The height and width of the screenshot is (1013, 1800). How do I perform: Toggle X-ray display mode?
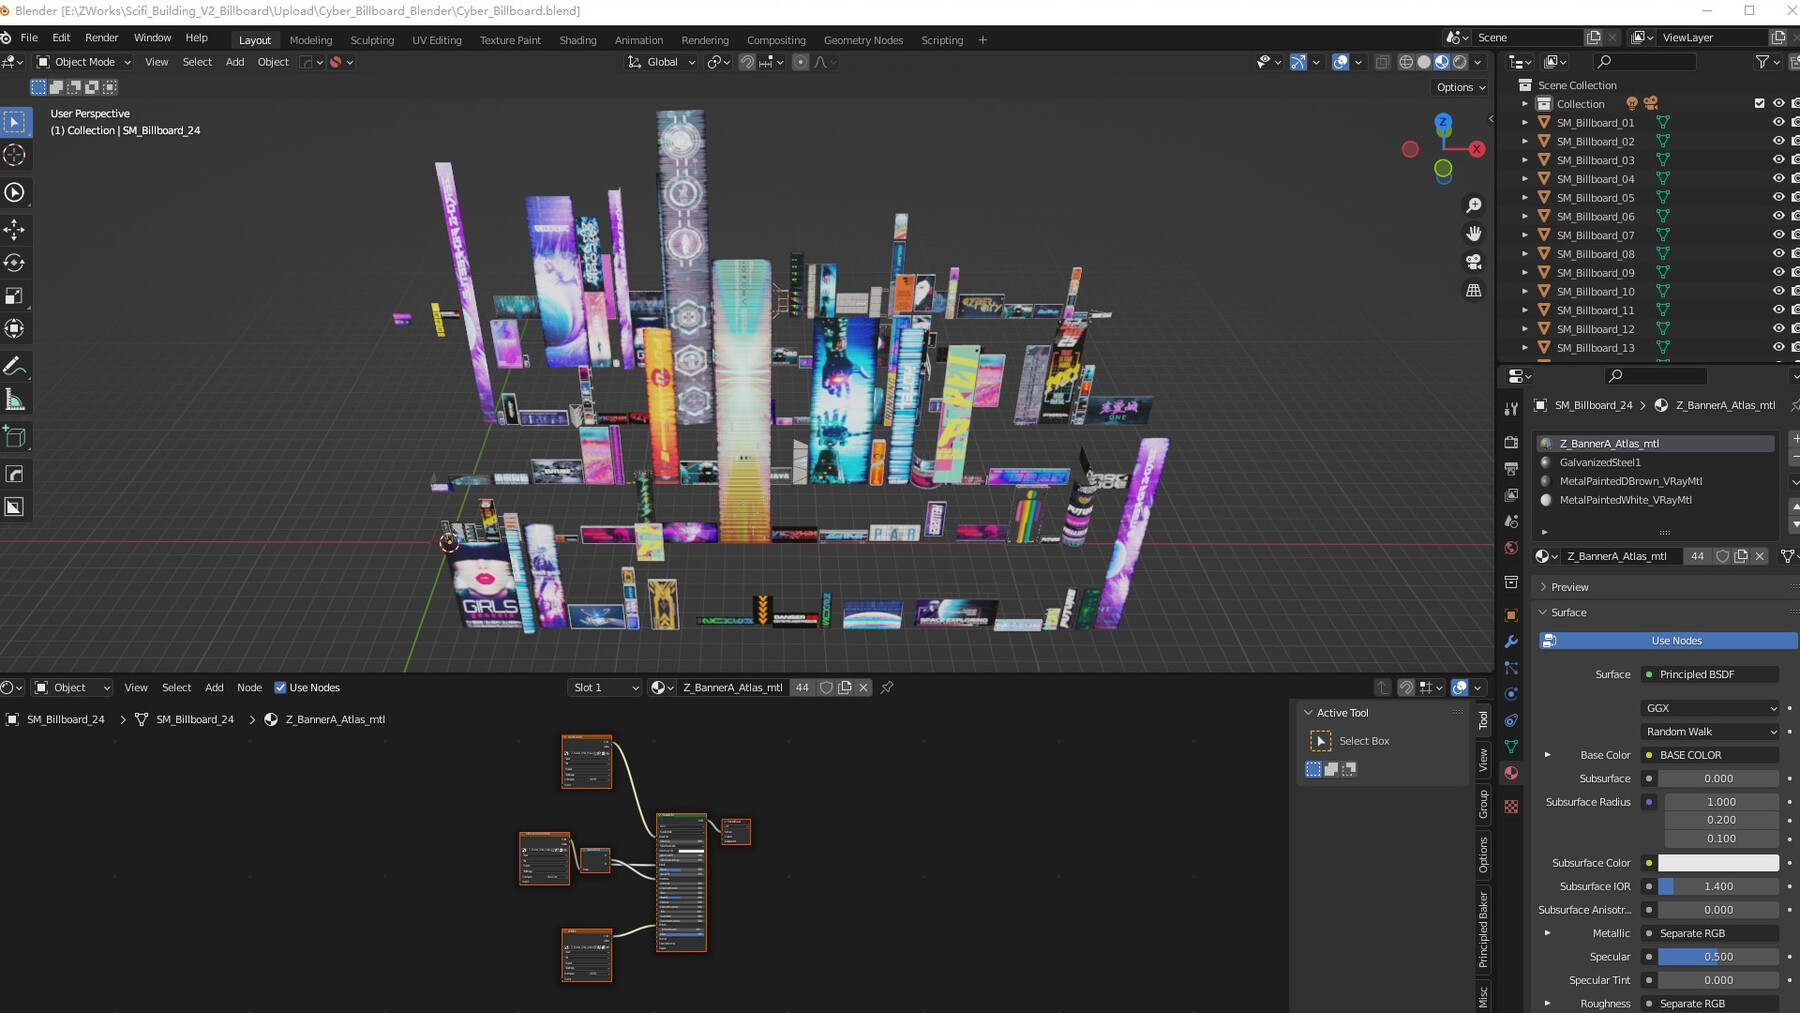tap(1382, 62)
